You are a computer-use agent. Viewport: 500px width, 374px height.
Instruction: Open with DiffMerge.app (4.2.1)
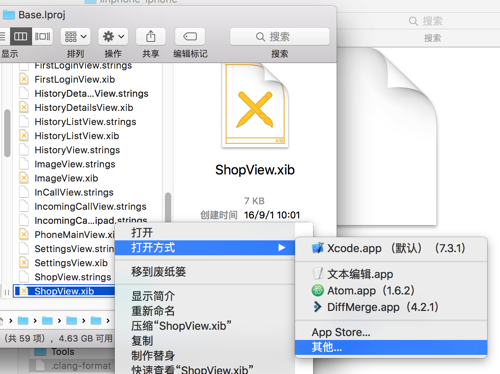coord(391,307)
